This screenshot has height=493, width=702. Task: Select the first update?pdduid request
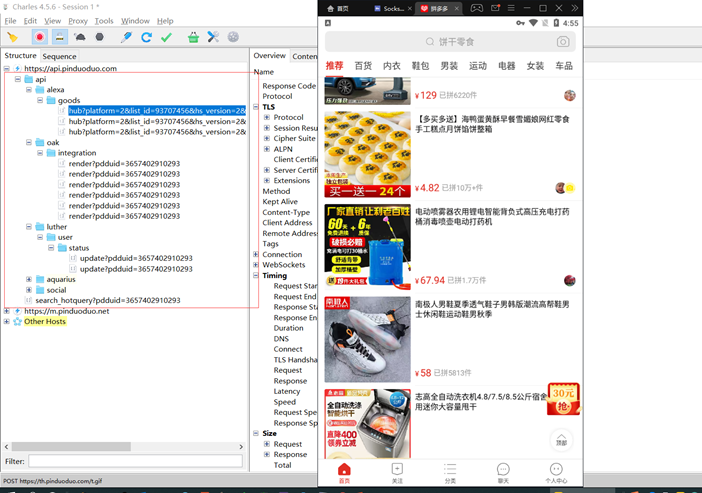coord(136,258)
